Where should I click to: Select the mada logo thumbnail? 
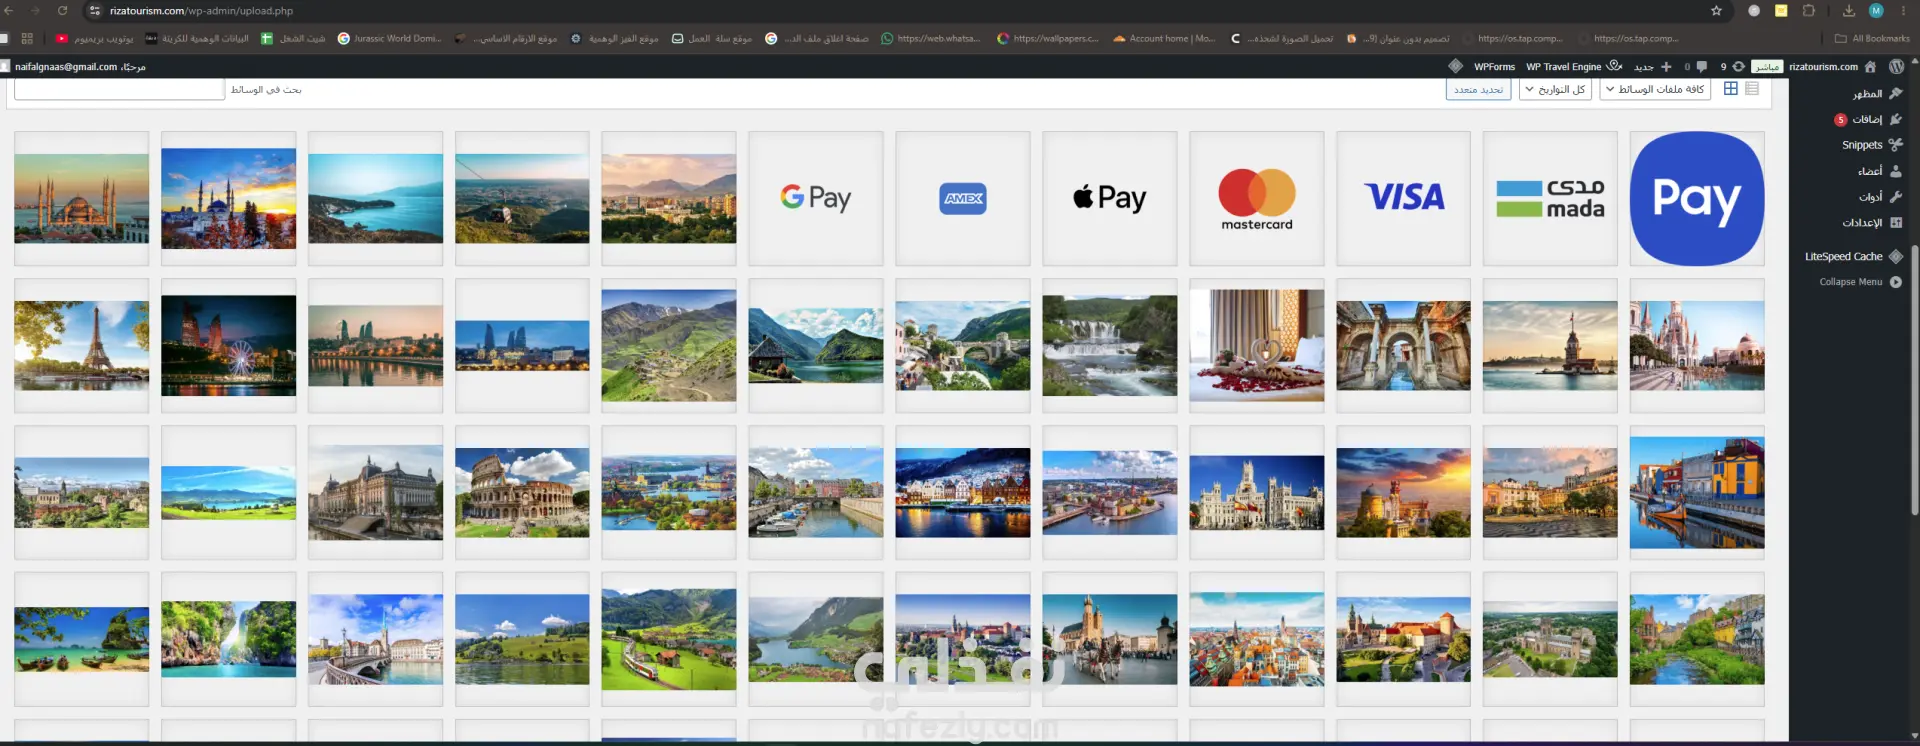coord(1550,198)
